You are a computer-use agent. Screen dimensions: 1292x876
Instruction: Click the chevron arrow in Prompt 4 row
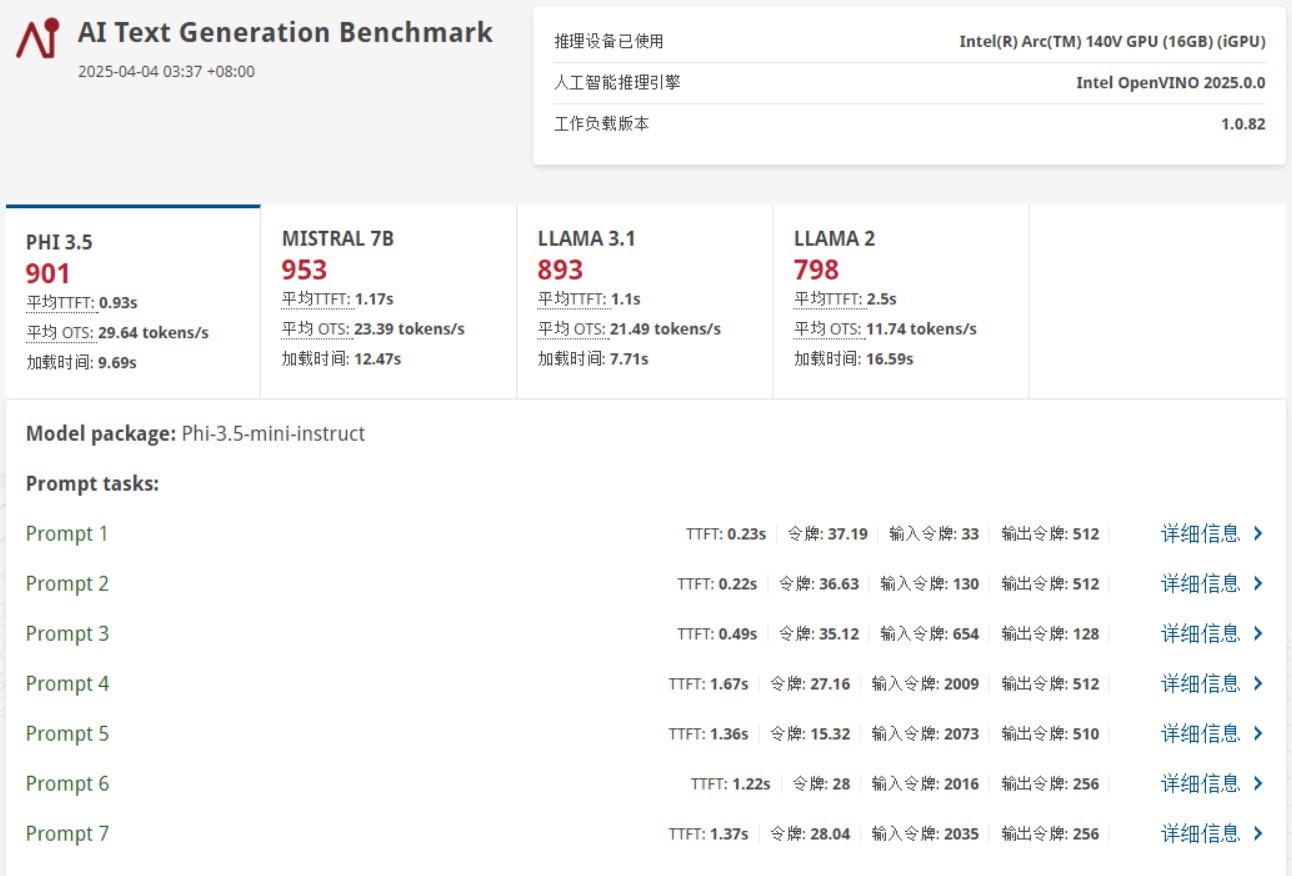coord(1258,684)
